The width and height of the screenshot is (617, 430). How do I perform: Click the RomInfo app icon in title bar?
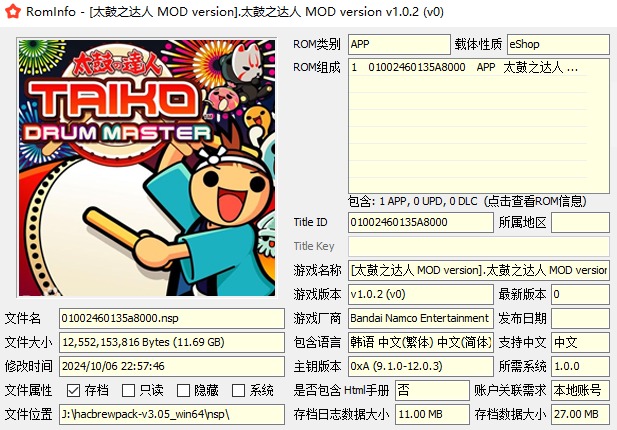tap(13, 11)
